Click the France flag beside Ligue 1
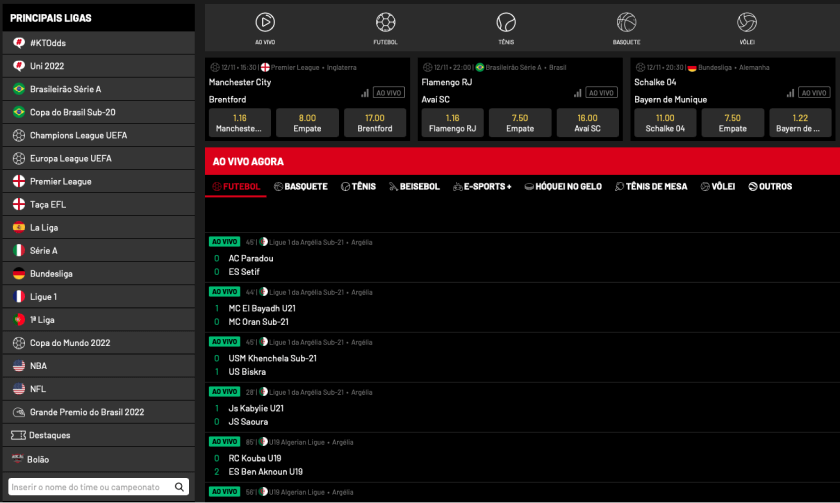Viewport: 840px width, 503px height. pyautogui.click(x=19, y=296)
